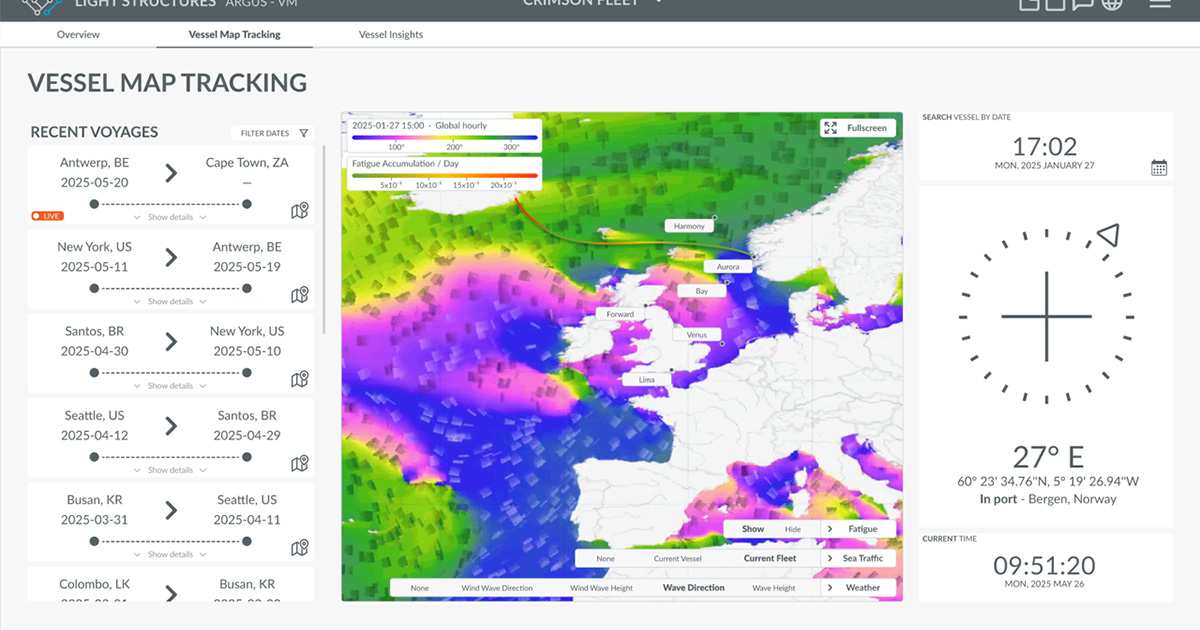Open the hamburger menu at top right
Viewport: 1200px width, 630px height.
point(1160,5)
